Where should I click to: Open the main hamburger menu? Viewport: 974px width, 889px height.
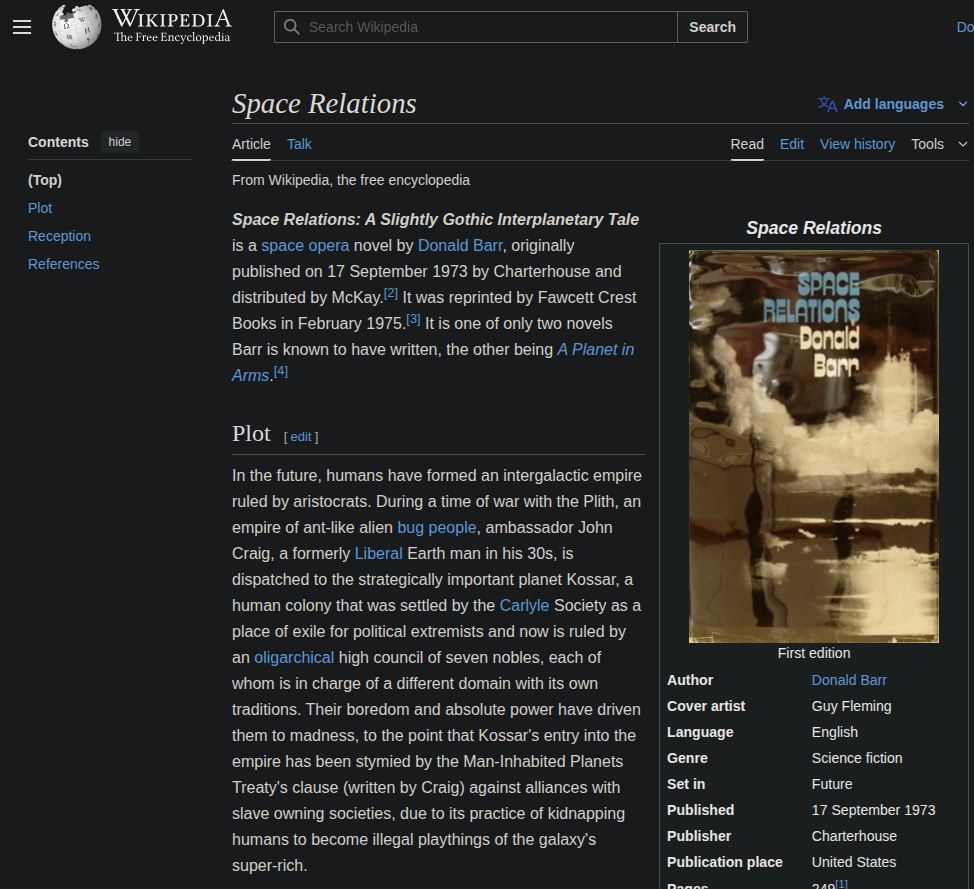pyautogui.click(x=22, y=27)
